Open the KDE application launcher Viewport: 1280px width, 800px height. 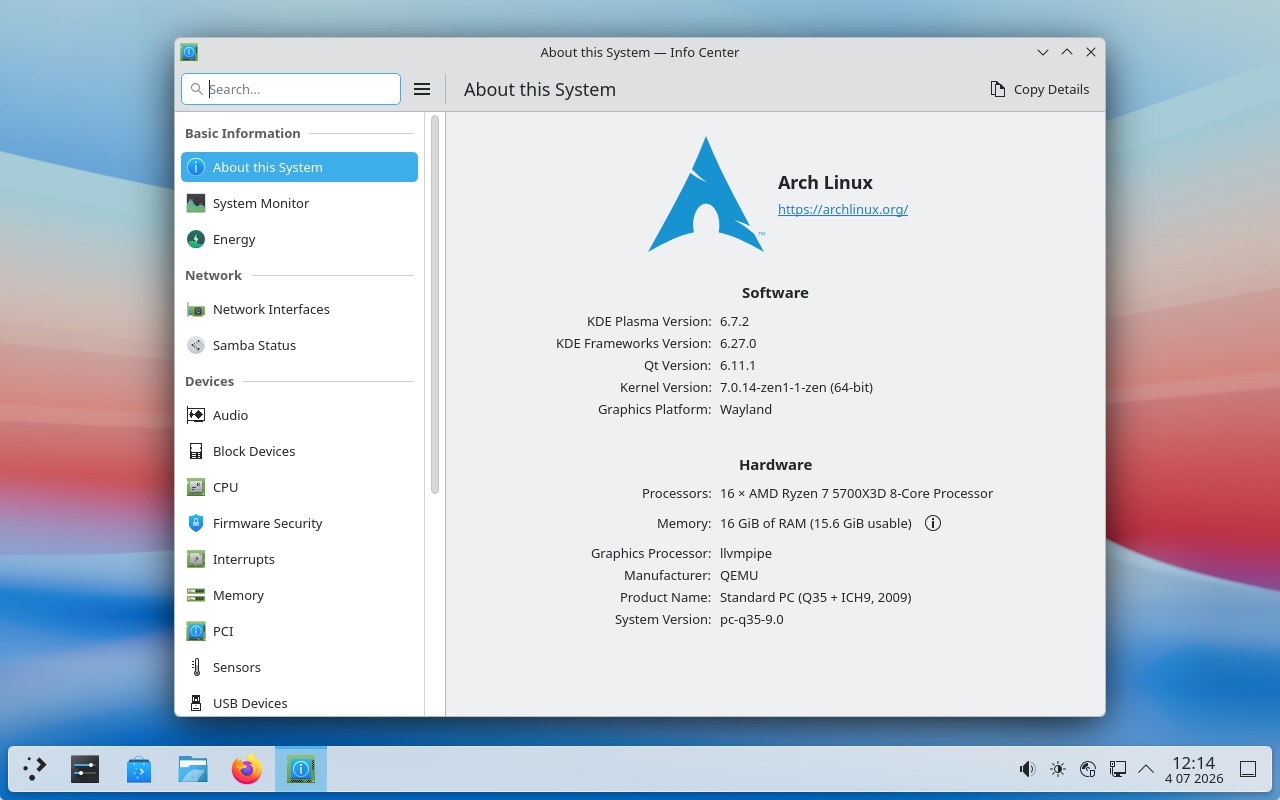coord(35,769)
